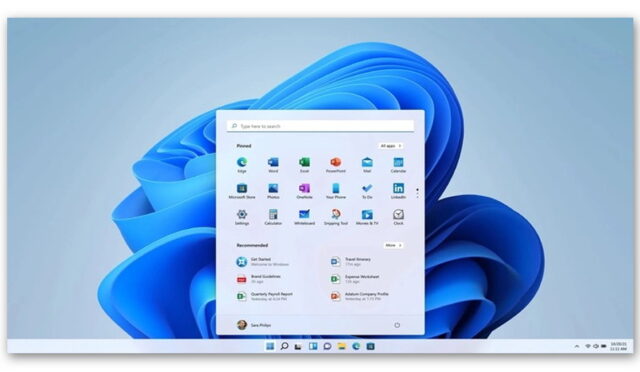Screen dimensions: 640x372
Task: Open the Whiteboard app
Action: pos(304,217)
